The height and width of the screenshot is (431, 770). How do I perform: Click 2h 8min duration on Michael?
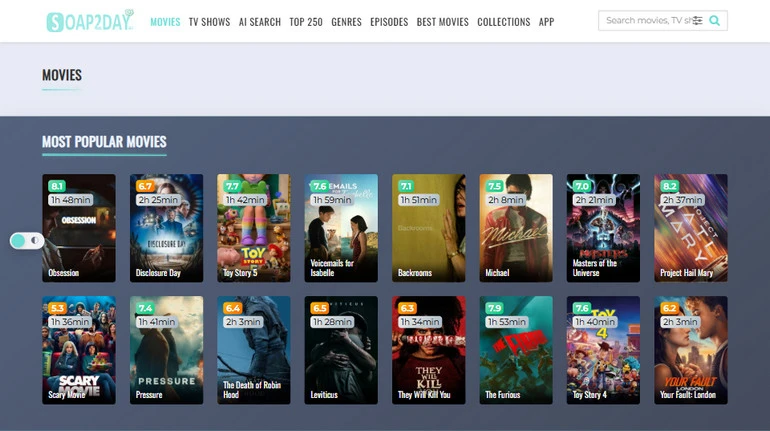[505, 200]
